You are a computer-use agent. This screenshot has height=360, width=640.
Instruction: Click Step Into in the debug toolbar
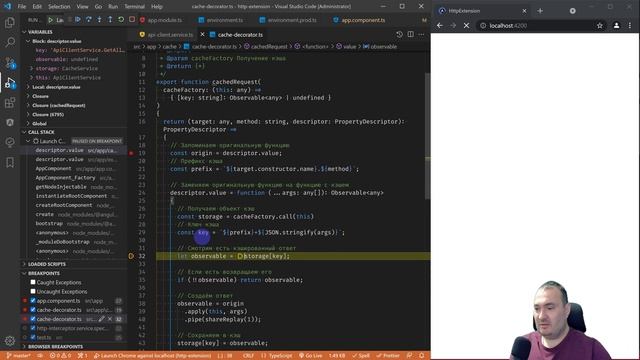click(99, 20)
